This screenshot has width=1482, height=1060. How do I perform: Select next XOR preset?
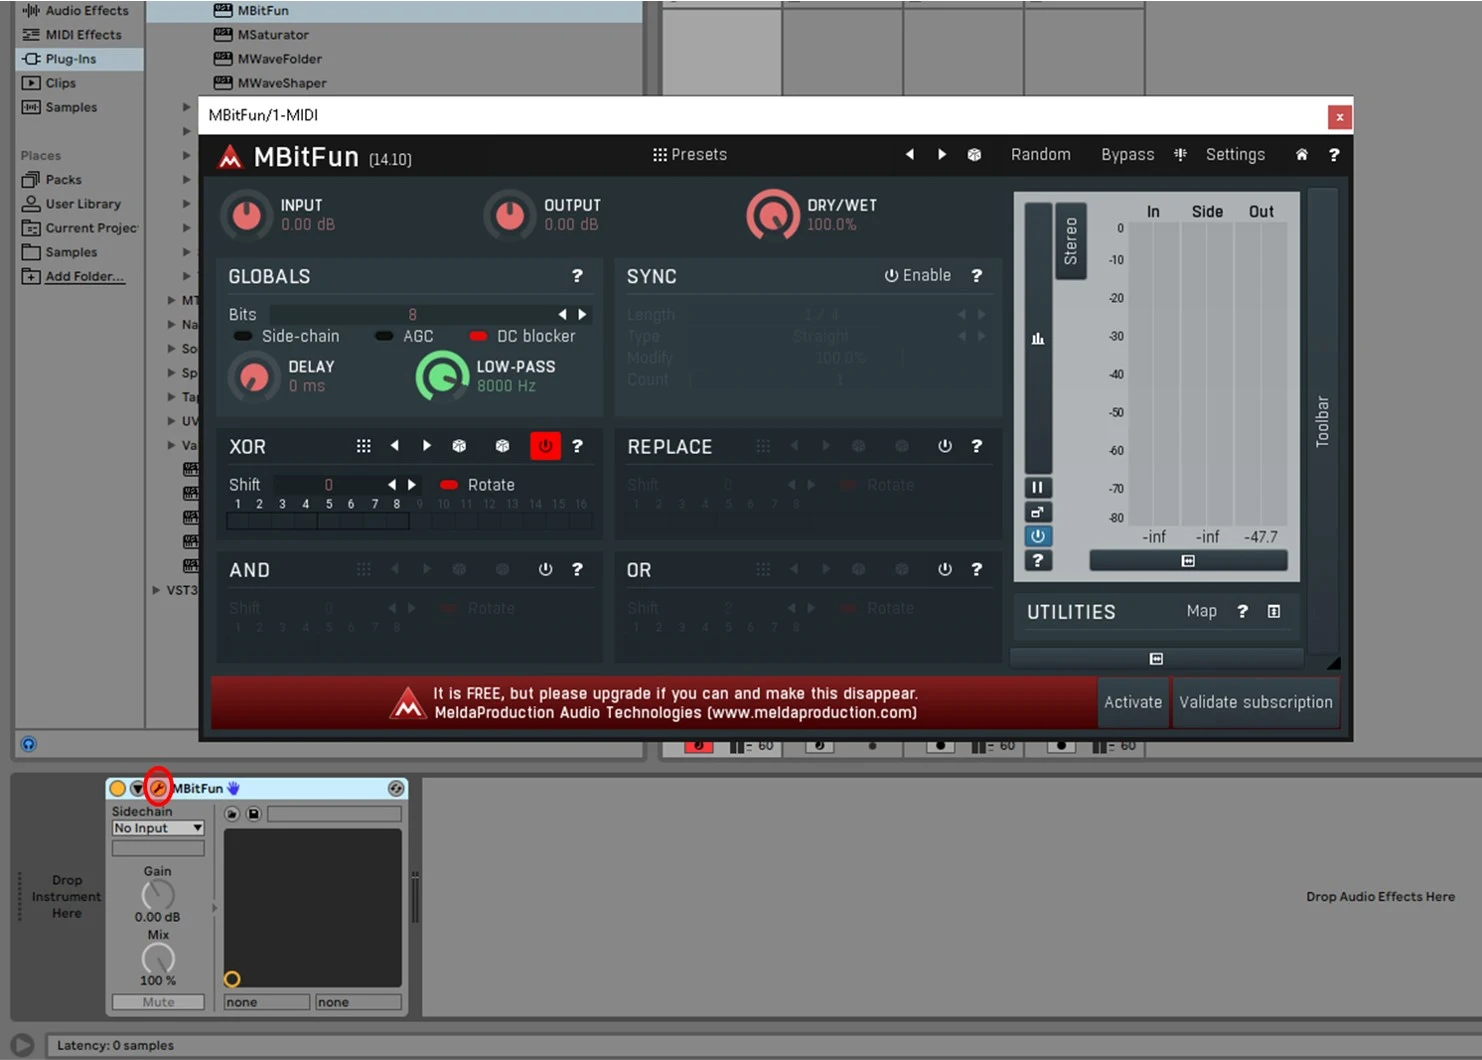pos(427,446)
